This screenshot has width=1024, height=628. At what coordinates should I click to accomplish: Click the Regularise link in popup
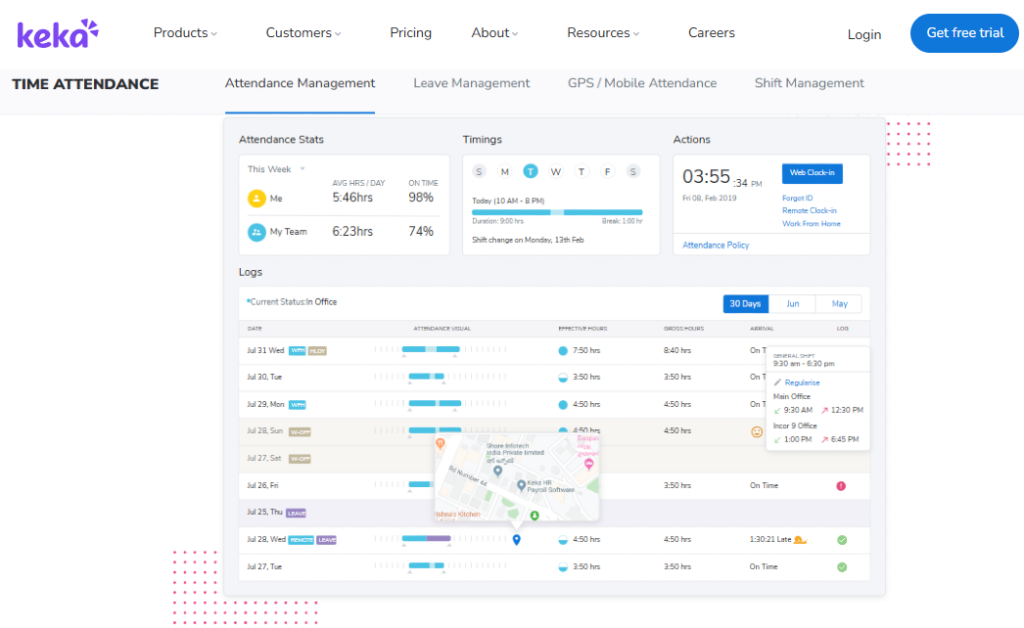tap(802, 383)
